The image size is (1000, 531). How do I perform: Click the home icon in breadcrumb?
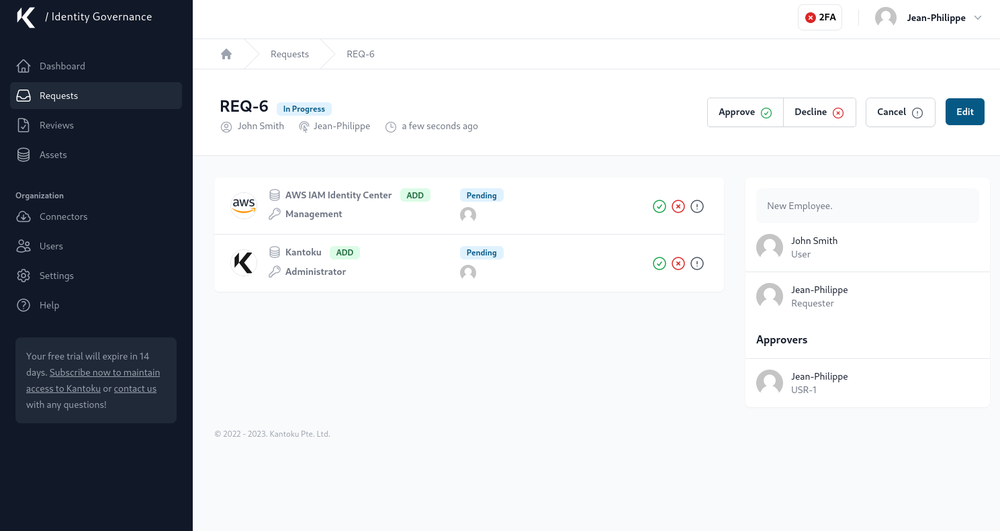pos(226,54)
